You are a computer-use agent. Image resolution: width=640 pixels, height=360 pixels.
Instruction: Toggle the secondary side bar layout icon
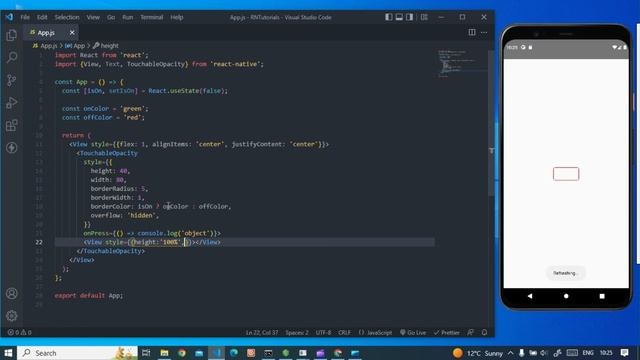tap(410, 17)
